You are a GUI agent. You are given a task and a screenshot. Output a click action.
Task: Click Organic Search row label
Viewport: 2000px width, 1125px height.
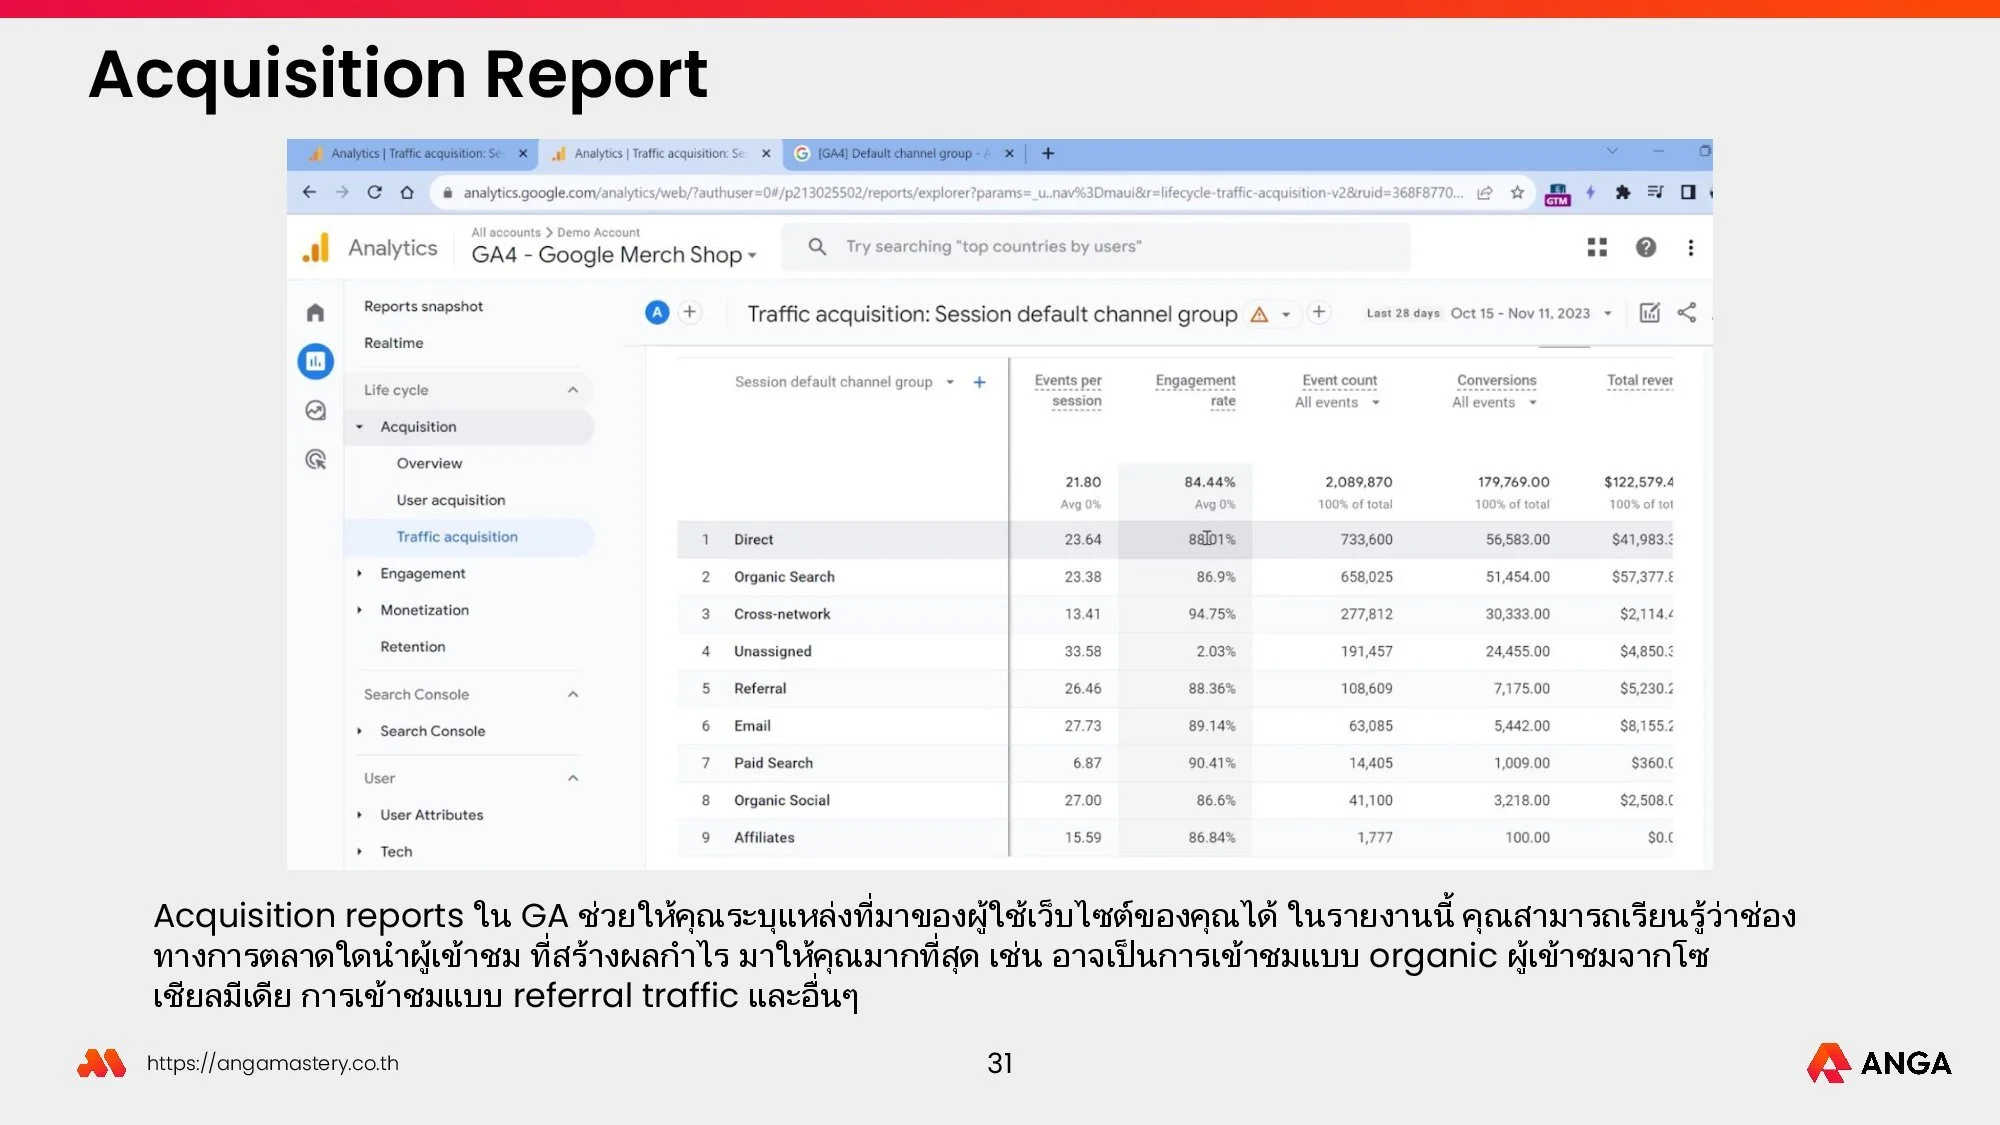(x=784, y=577)
